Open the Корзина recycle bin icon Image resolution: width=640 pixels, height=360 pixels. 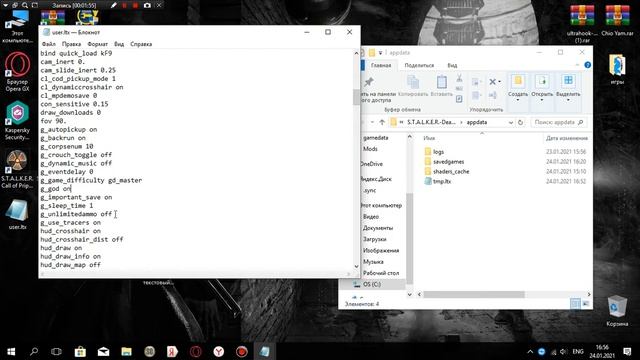click(x=617, y=311)
